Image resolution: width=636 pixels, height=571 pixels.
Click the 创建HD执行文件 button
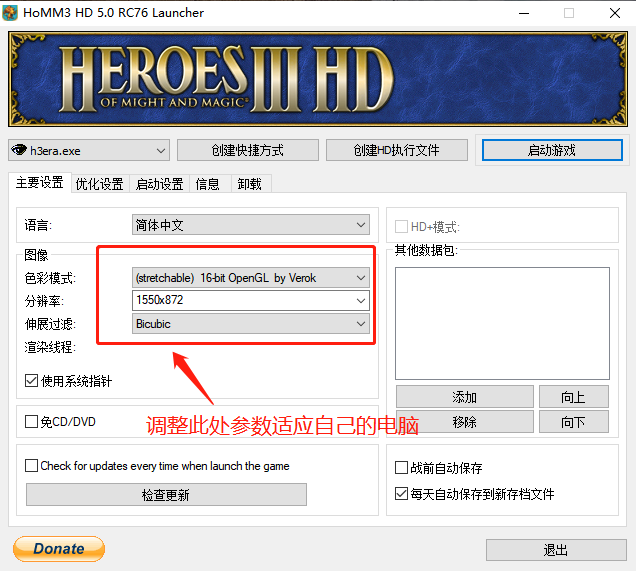click(x=396, y=150)
